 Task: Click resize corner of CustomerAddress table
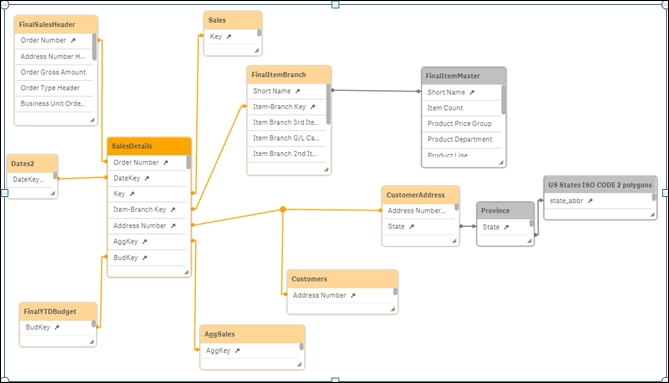point(454,241)
